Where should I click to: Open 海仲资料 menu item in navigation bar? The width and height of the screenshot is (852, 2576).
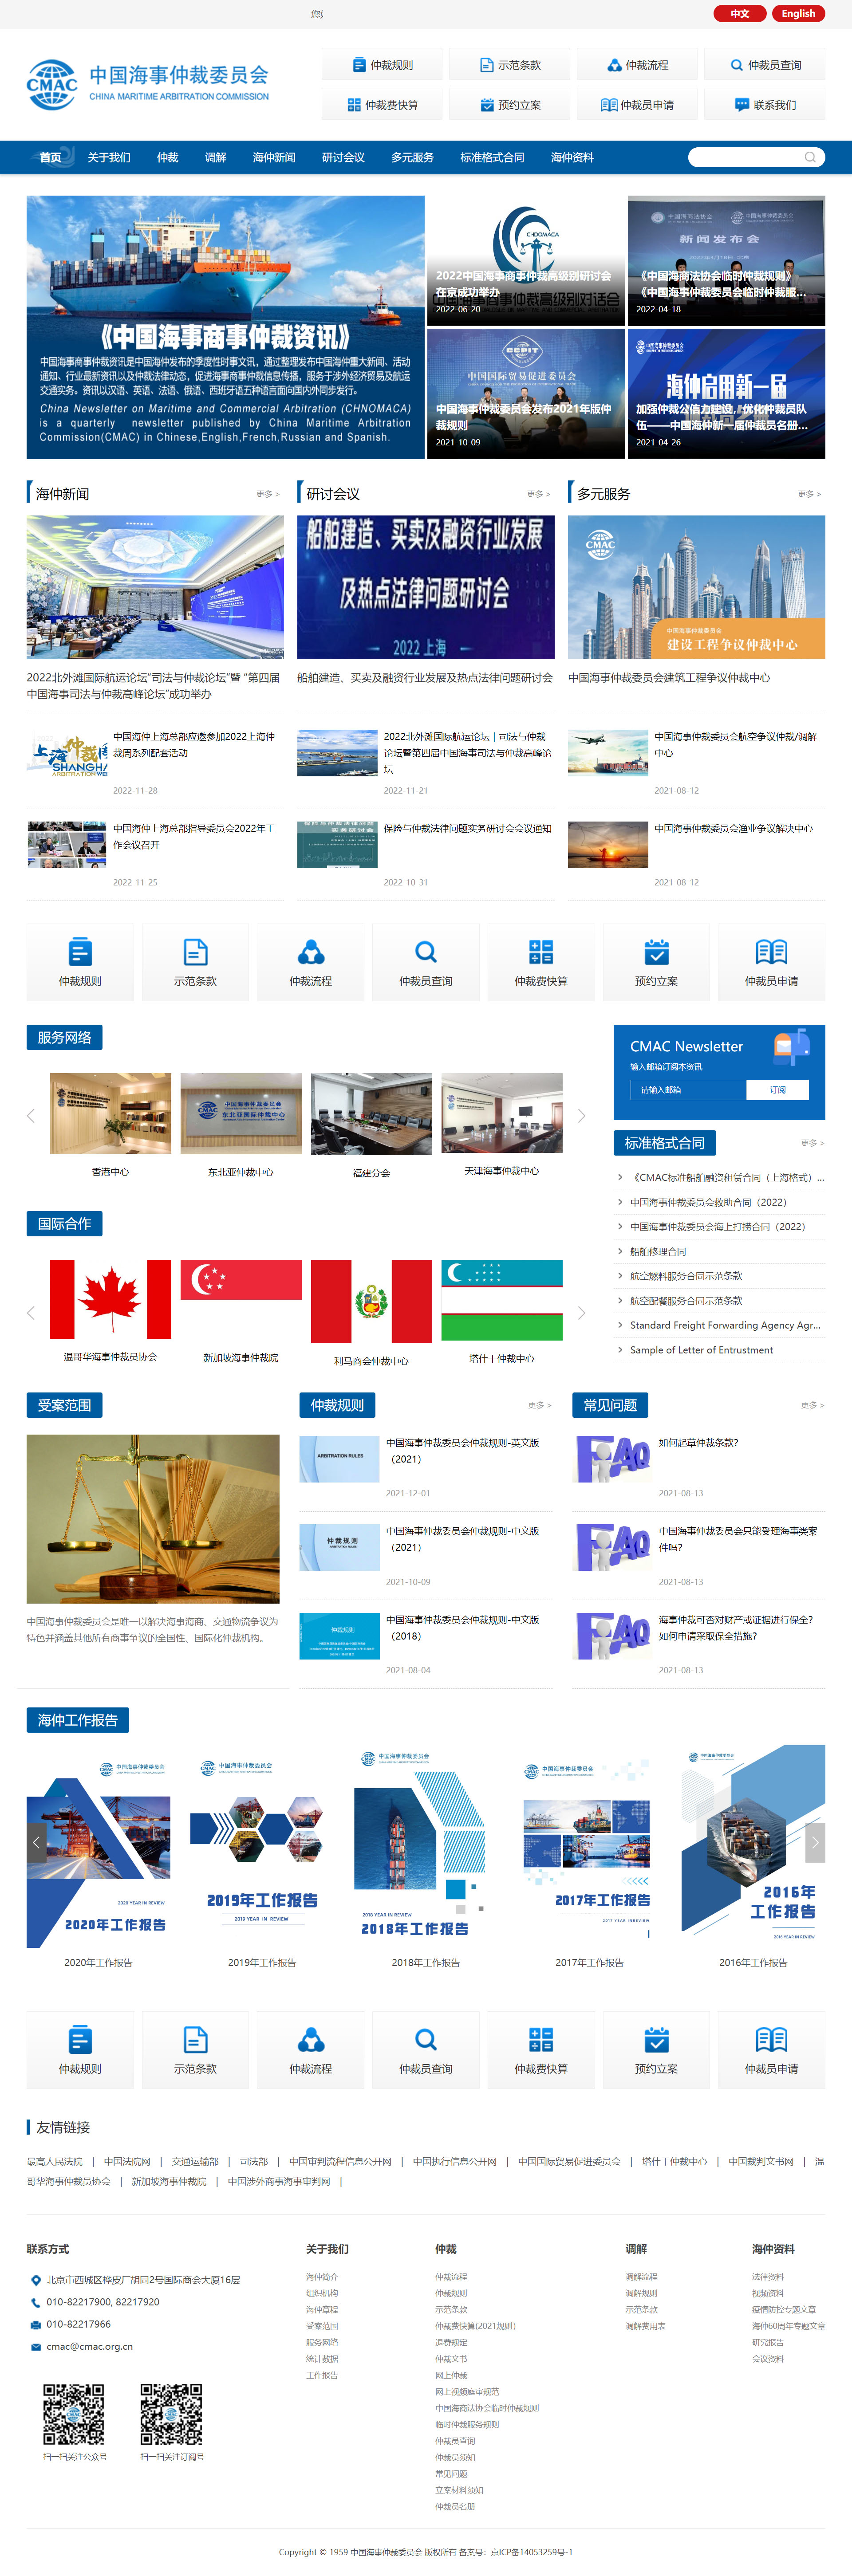[x=572, y=157]
